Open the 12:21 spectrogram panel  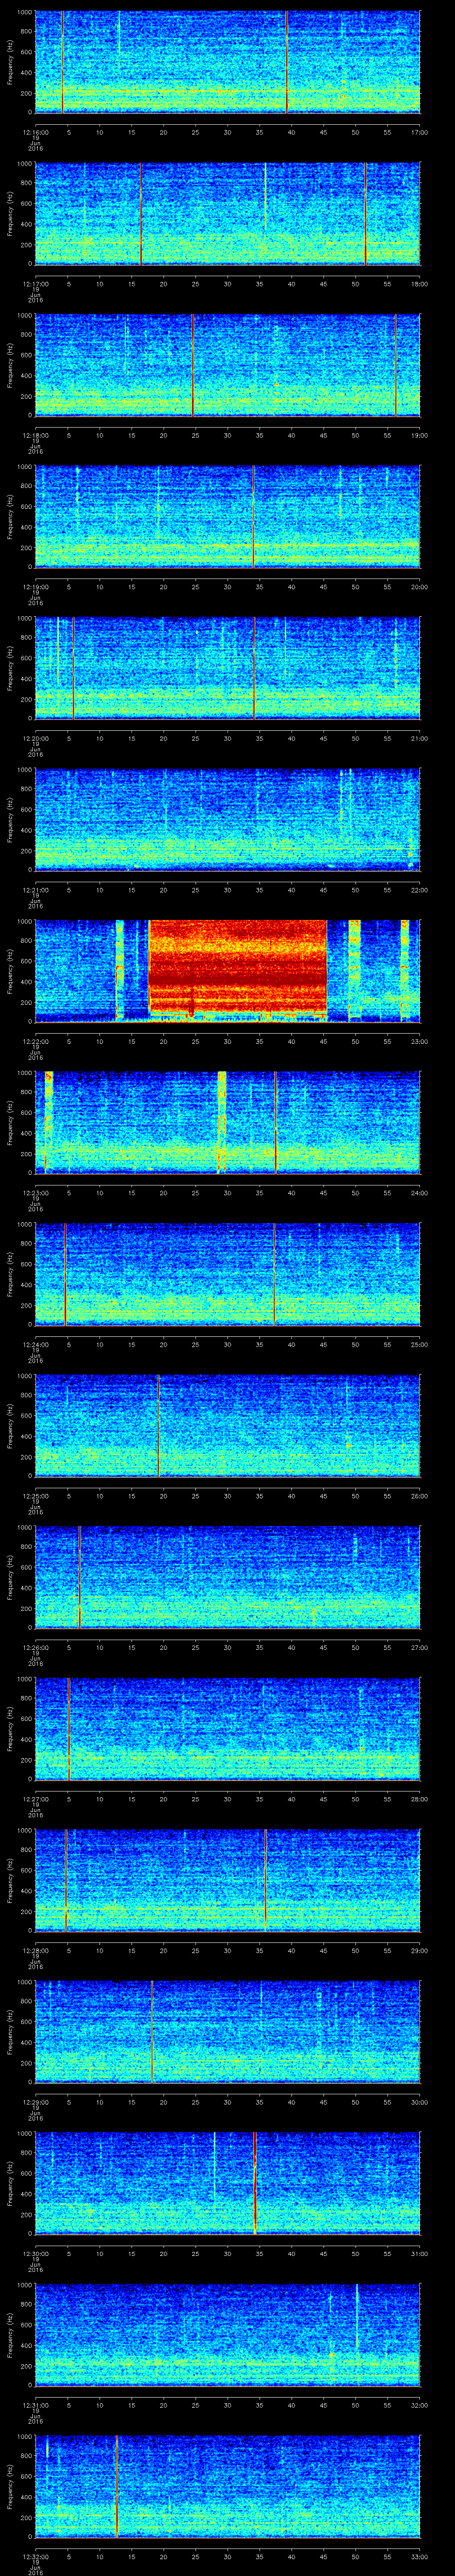227,819
